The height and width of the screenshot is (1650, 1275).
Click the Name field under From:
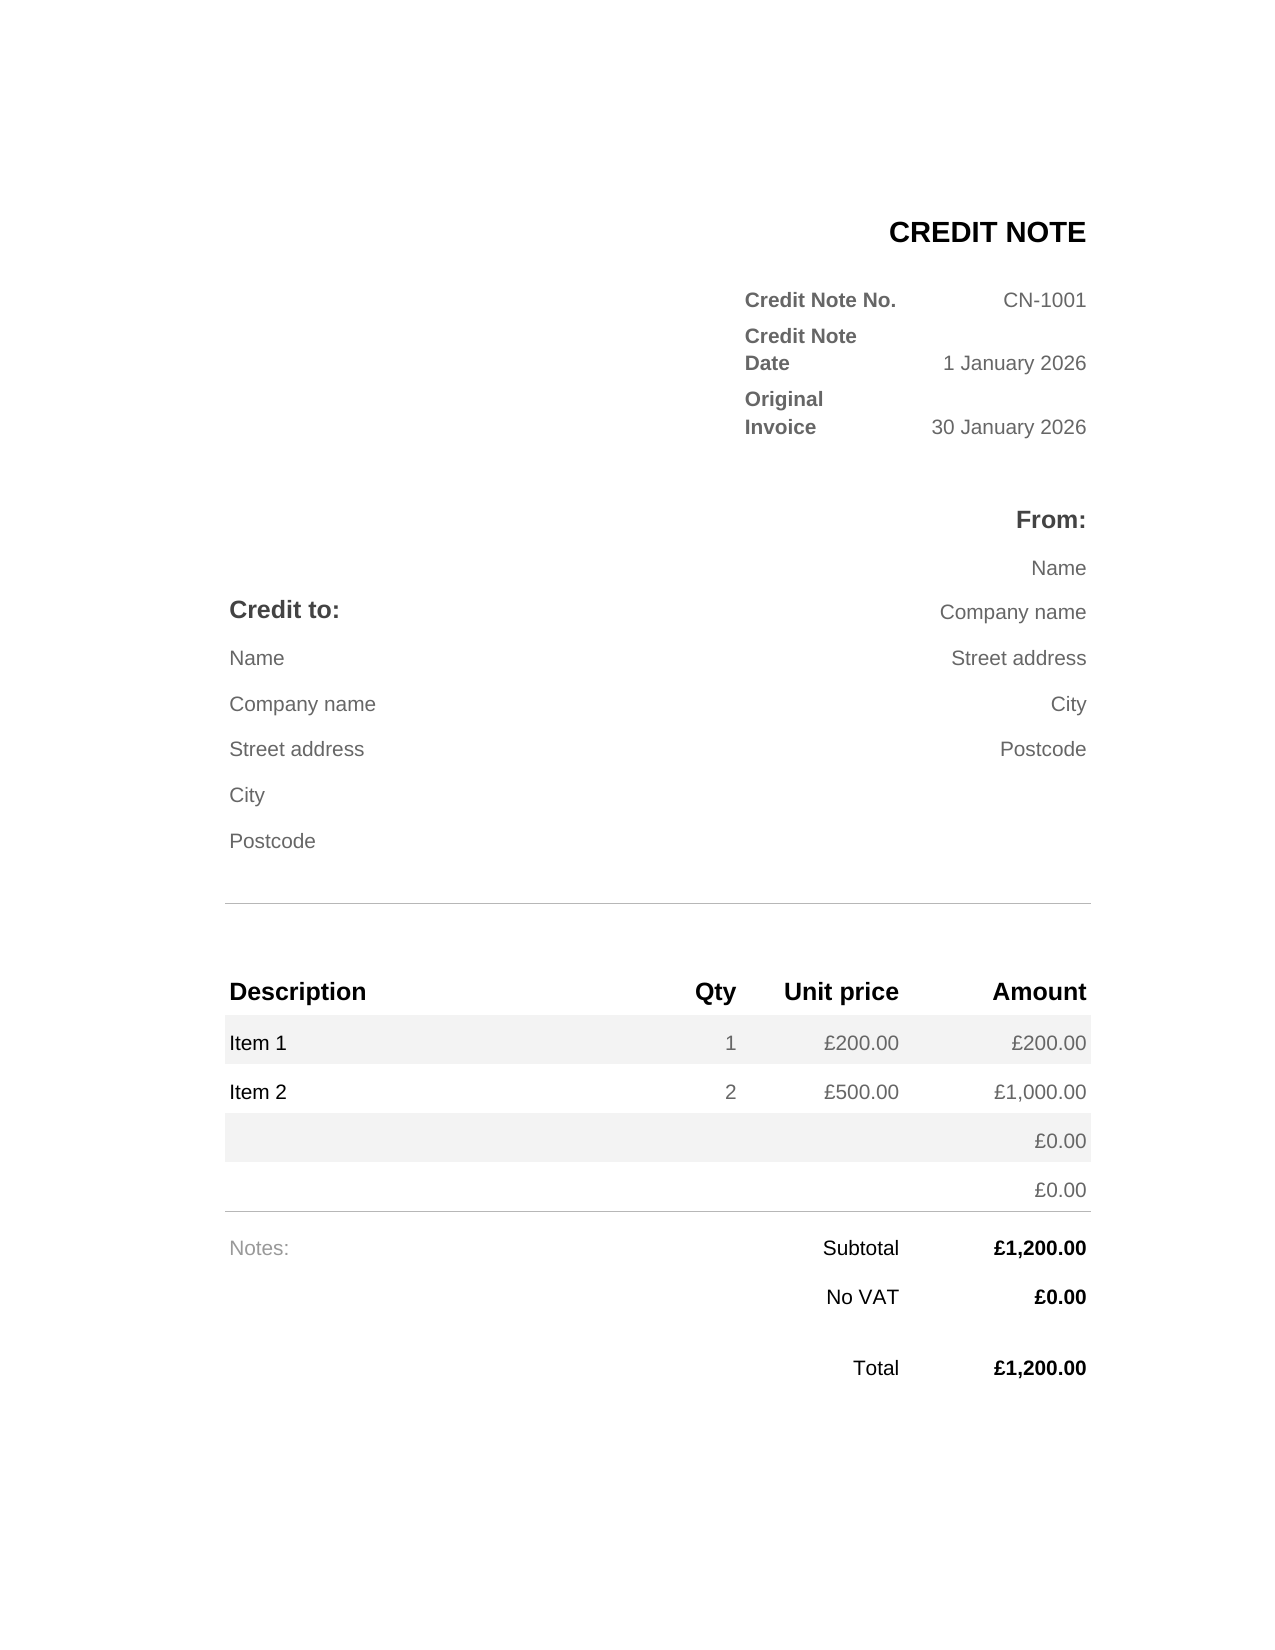click(x=1058, y=568)
